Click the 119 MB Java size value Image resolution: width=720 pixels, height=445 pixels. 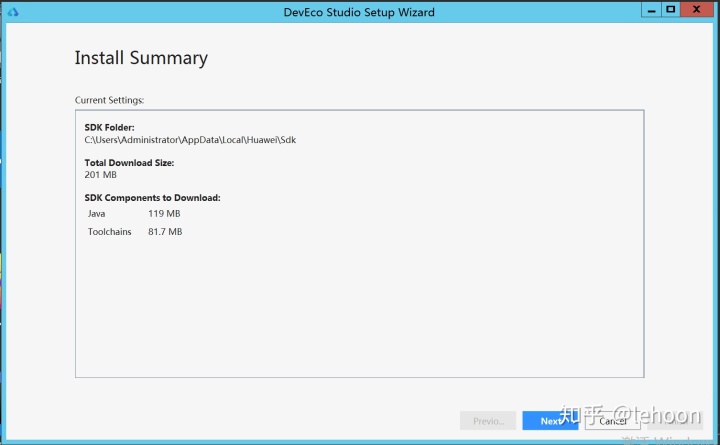[x=164, y=214]
